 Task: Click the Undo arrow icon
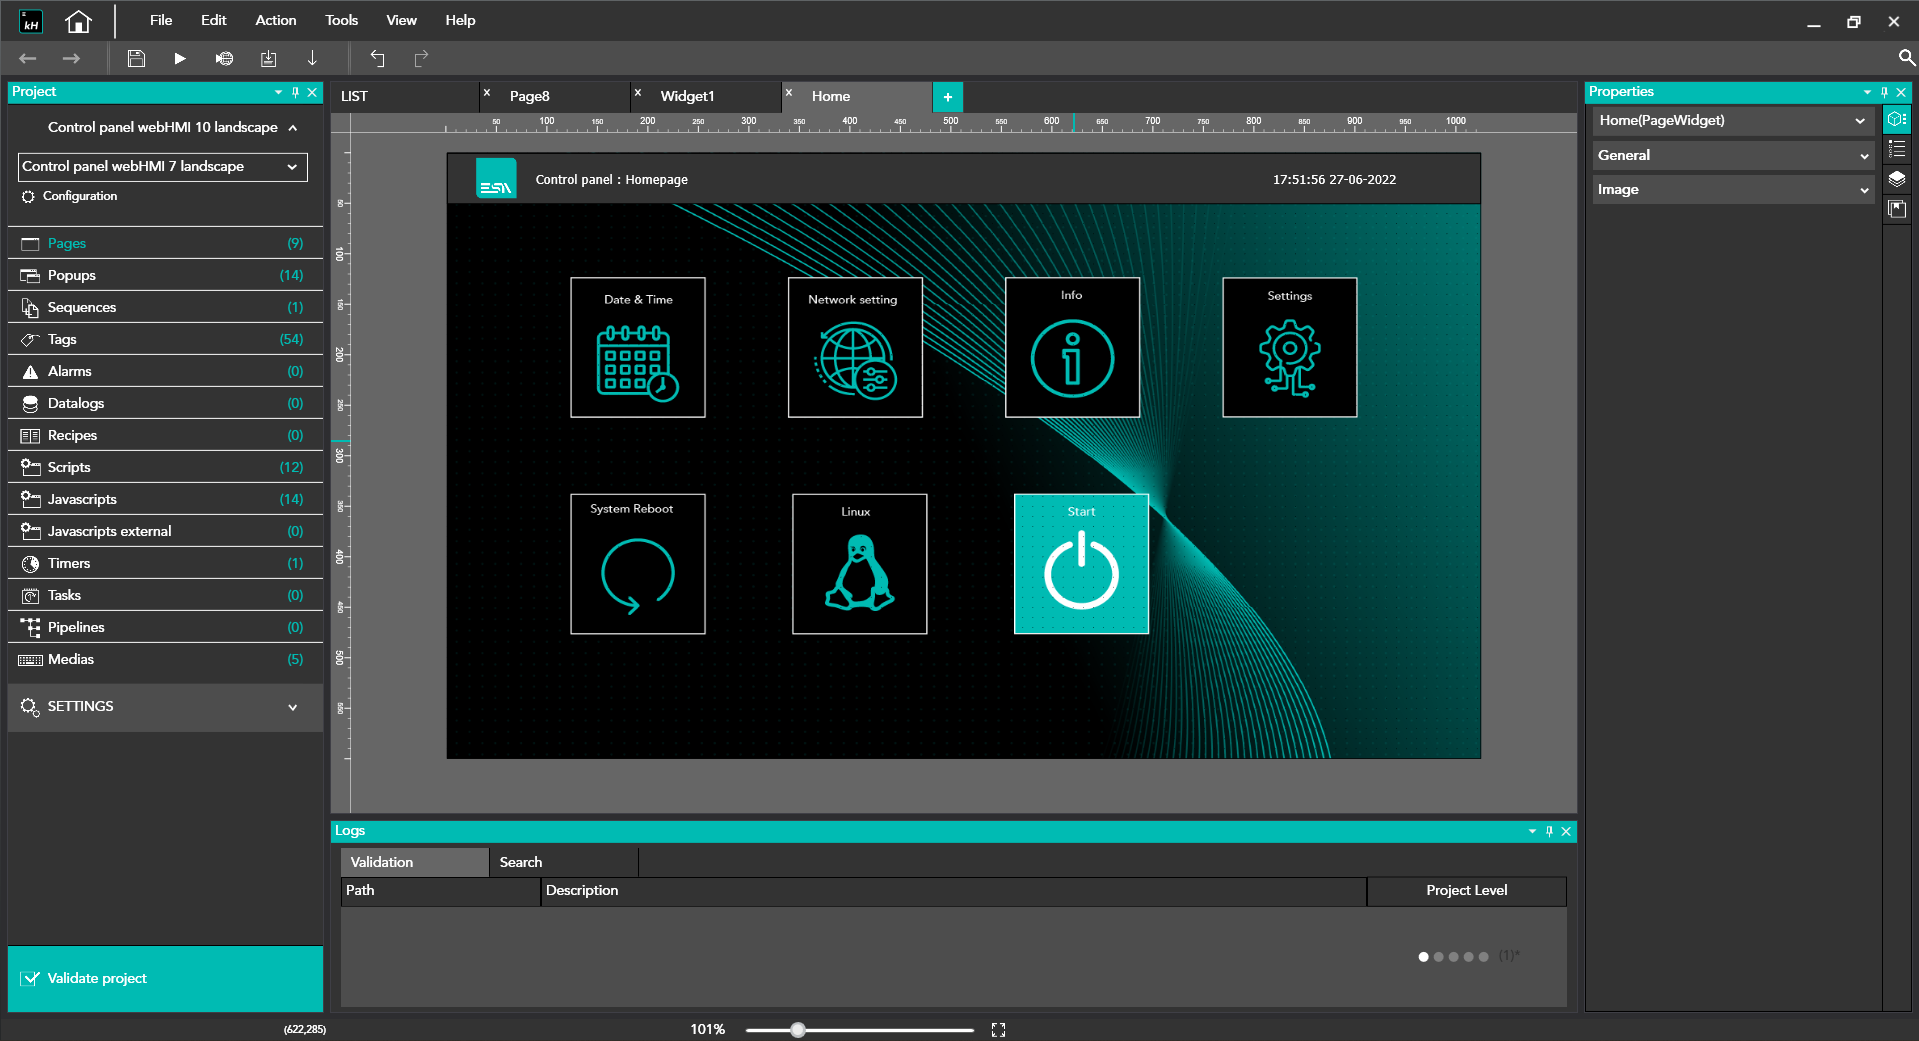[377, 59]
